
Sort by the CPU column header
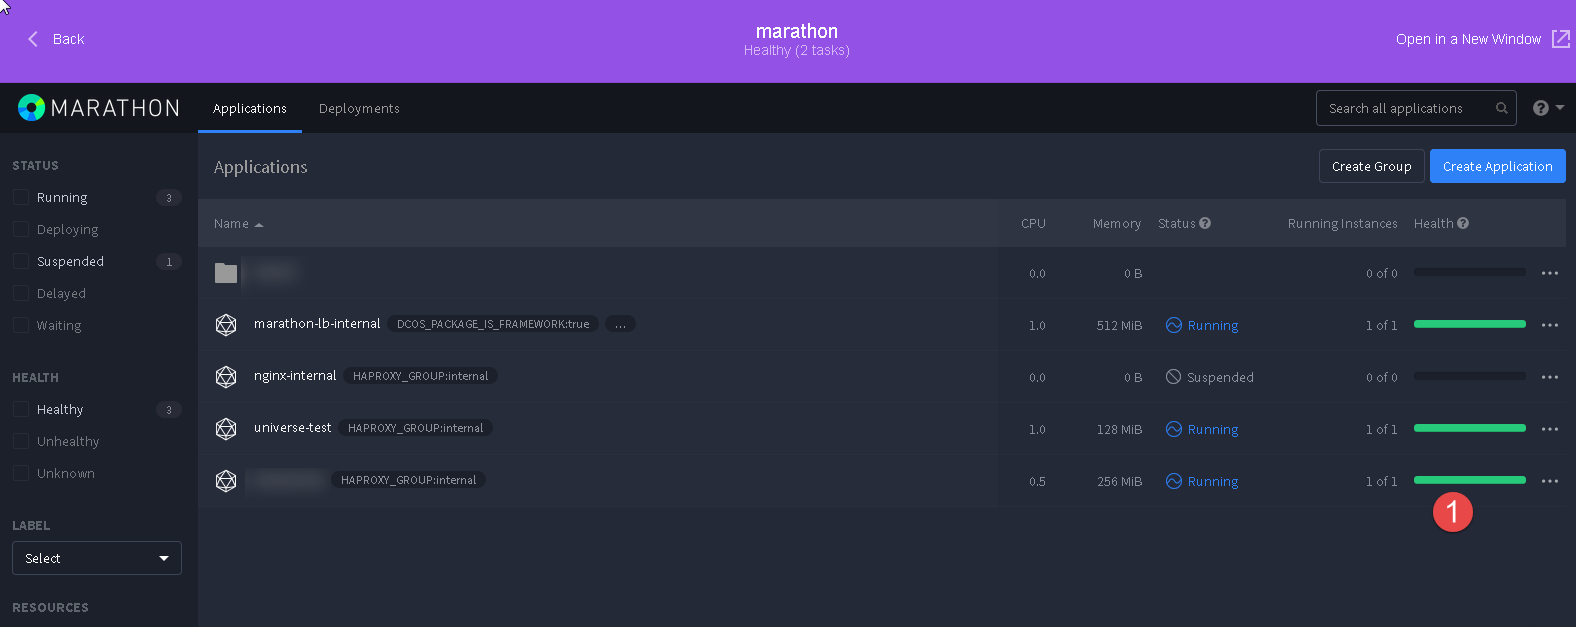[x=1033, y=224]
